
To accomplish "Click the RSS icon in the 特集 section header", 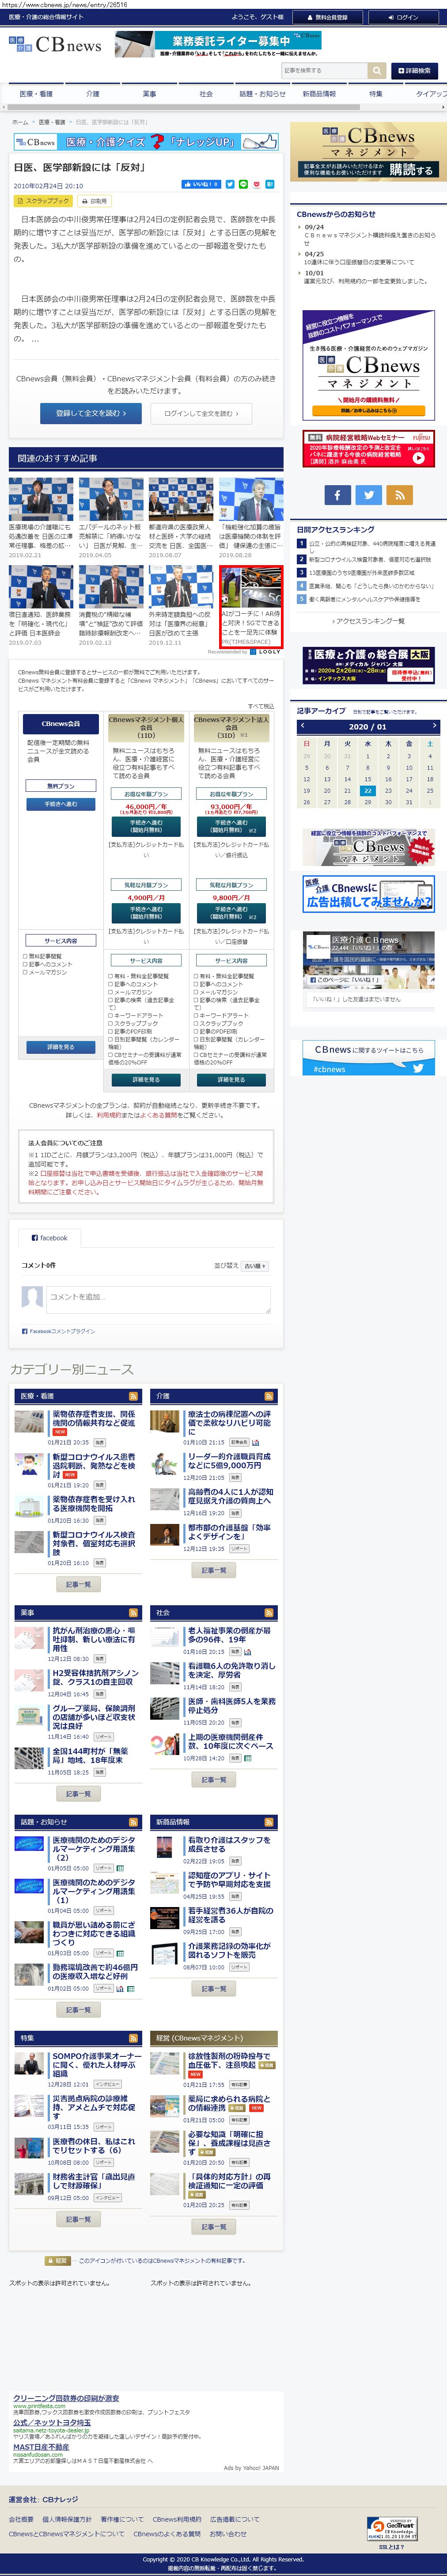I will click(133, 2038).
